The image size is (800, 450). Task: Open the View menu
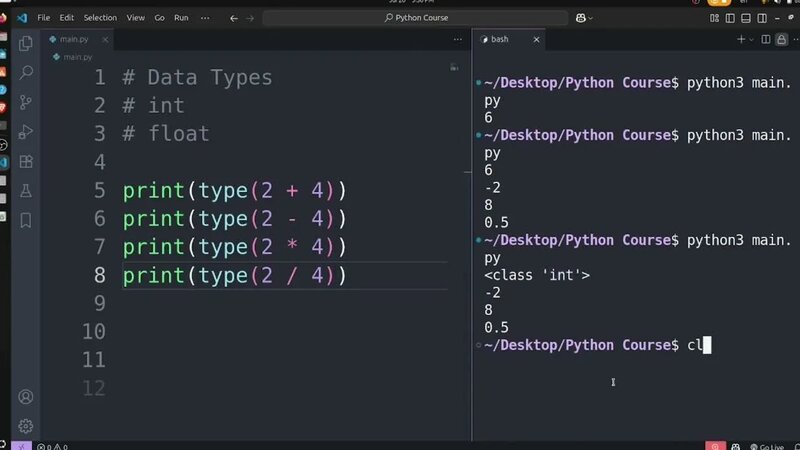pos(136,18)
